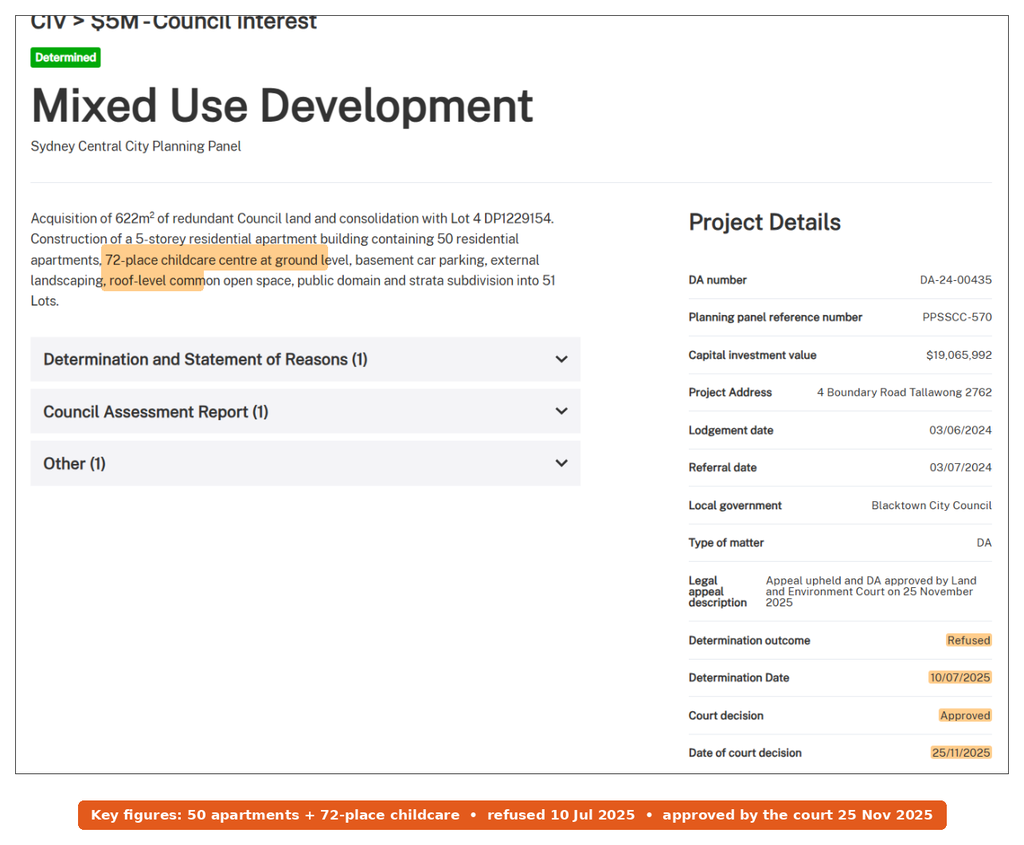Click project address 4 Boundary Road Tallawong
1024x845 pixels.
tap(904, 392)
